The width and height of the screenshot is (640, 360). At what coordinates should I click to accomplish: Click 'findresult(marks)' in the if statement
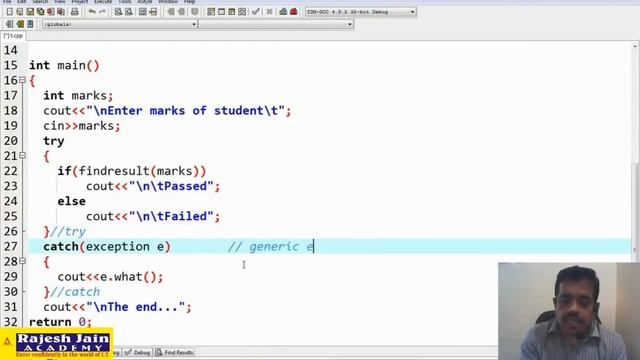139,171
